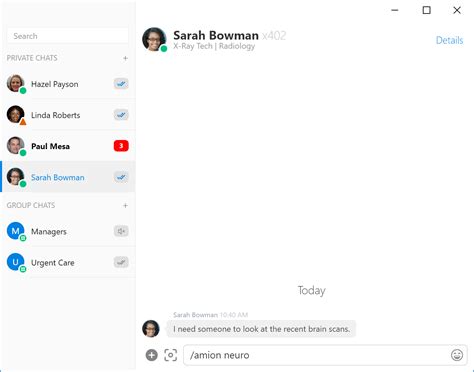Click the Managers group avatar
The image size is (474, 372).
point(16,231)
